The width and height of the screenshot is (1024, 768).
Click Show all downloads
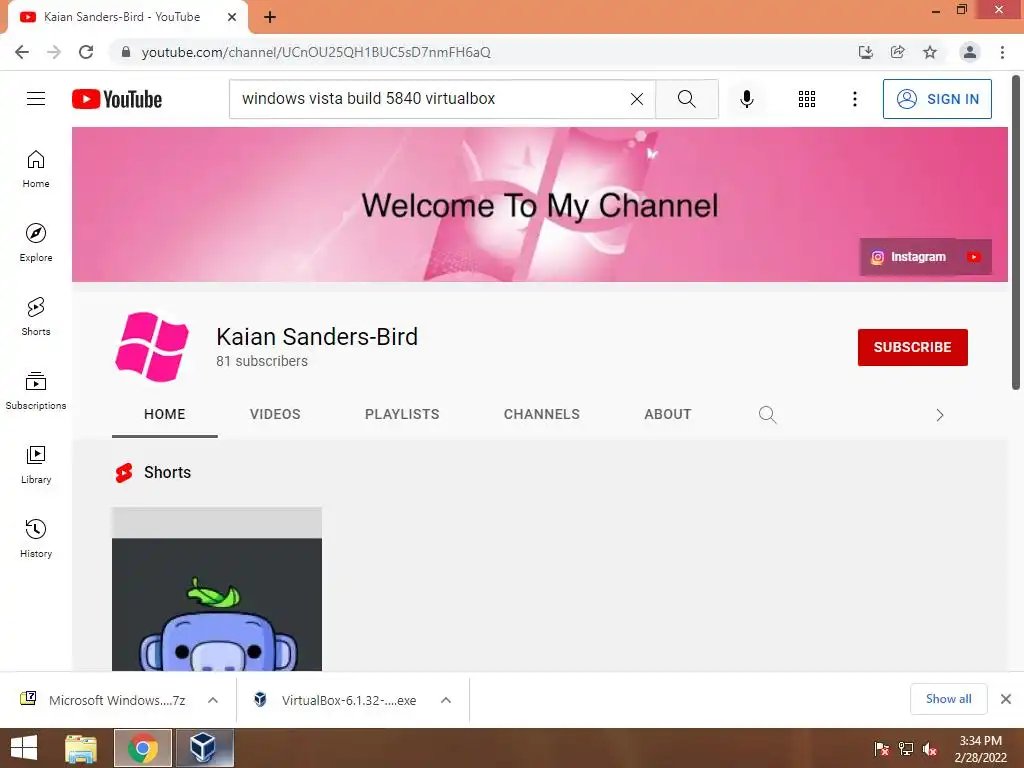pyautogui.click(x=948, y=699)
